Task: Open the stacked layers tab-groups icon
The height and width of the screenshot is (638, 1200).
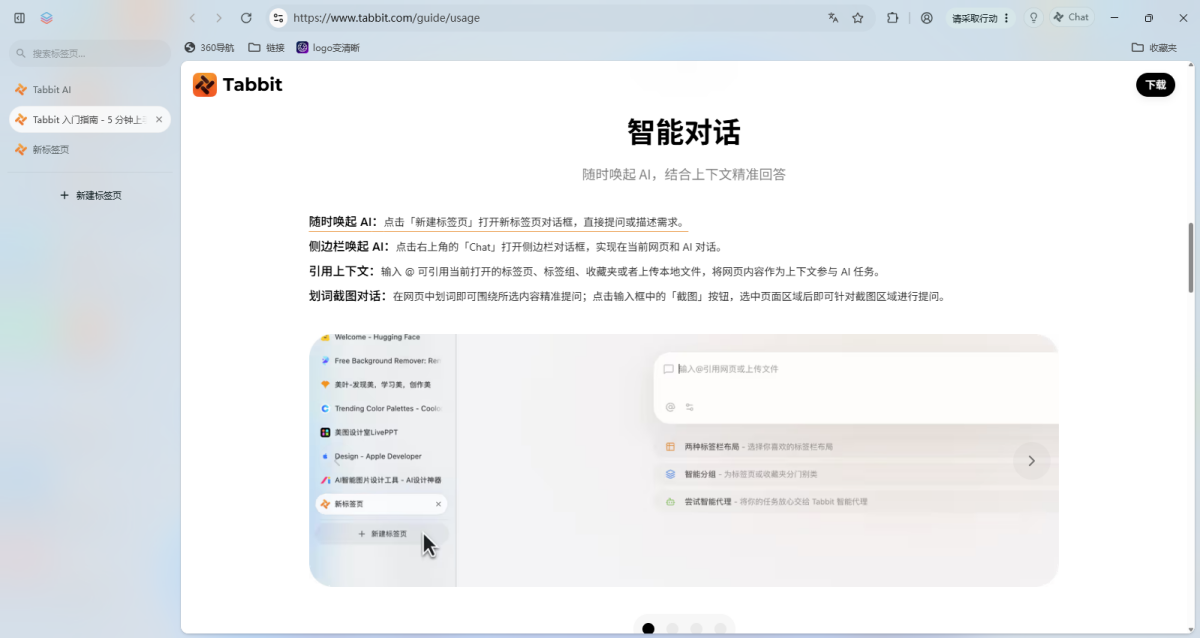Action: 47,18
